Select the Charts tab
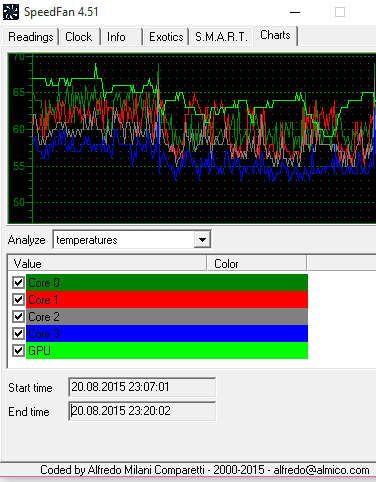Viewport: 376px width, 482px height. pyautogui.click(x=275, y=35)
